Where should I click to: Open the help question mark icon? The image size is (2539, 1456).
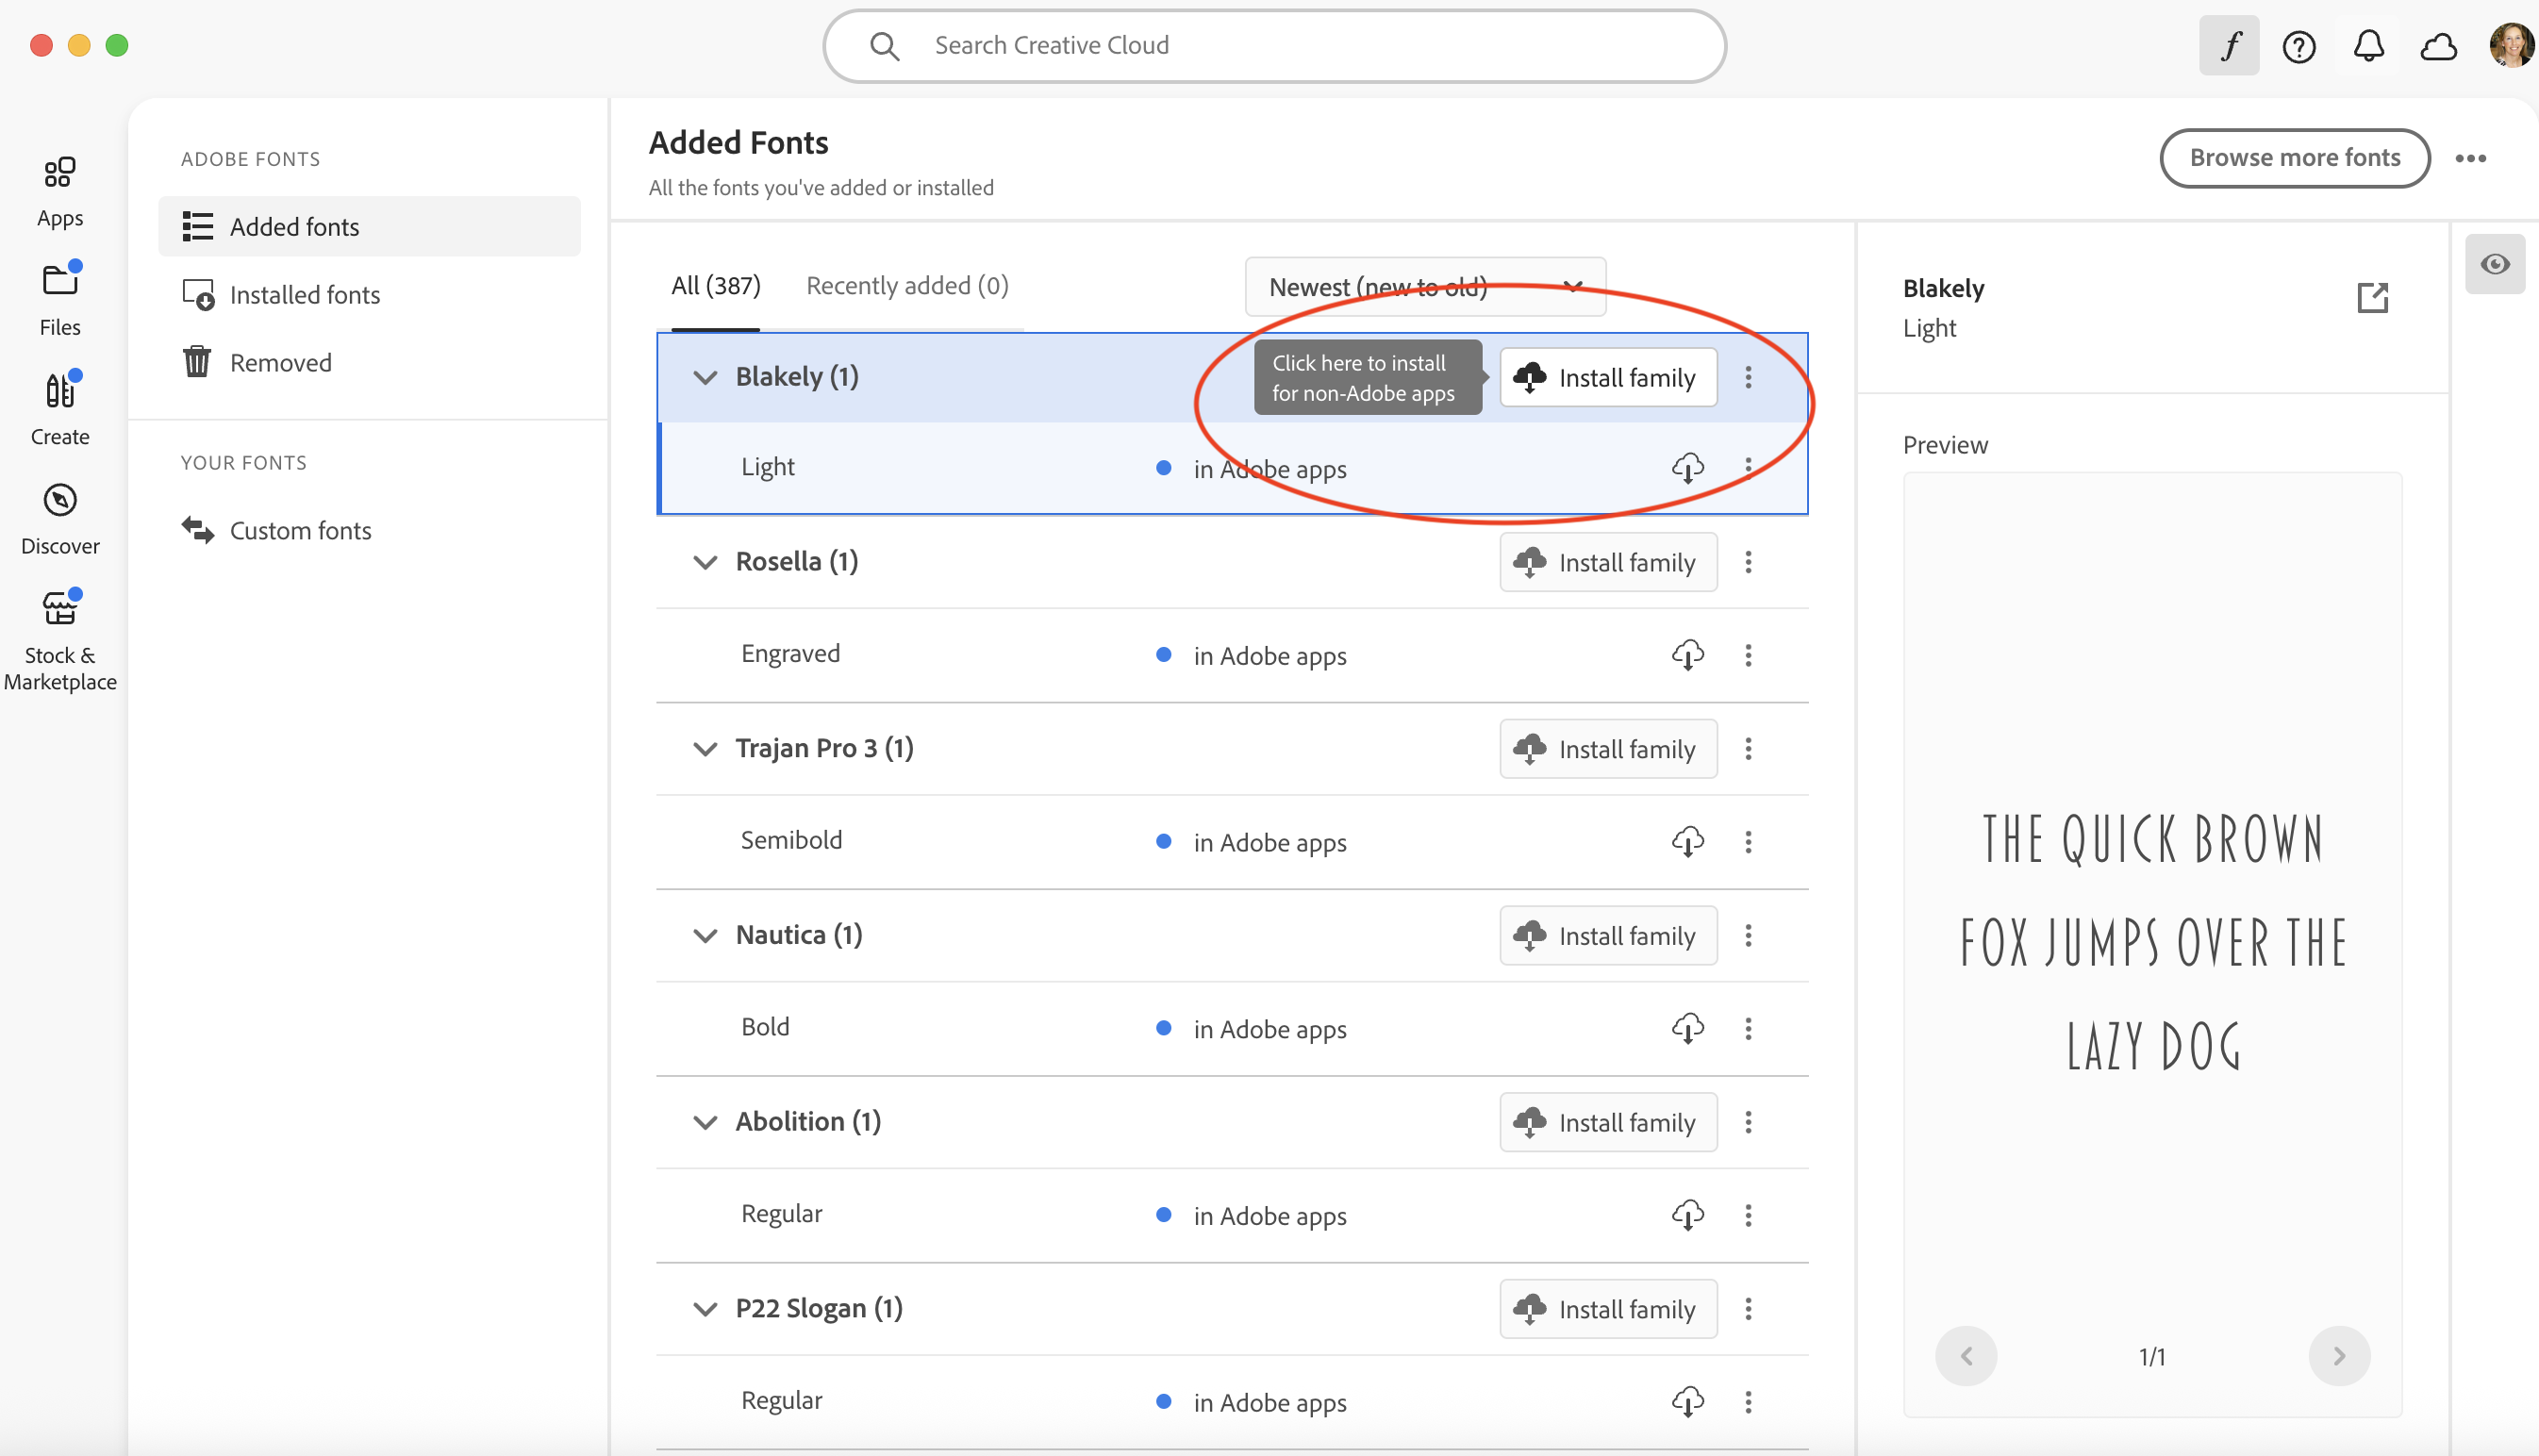tap(2299, 46)
